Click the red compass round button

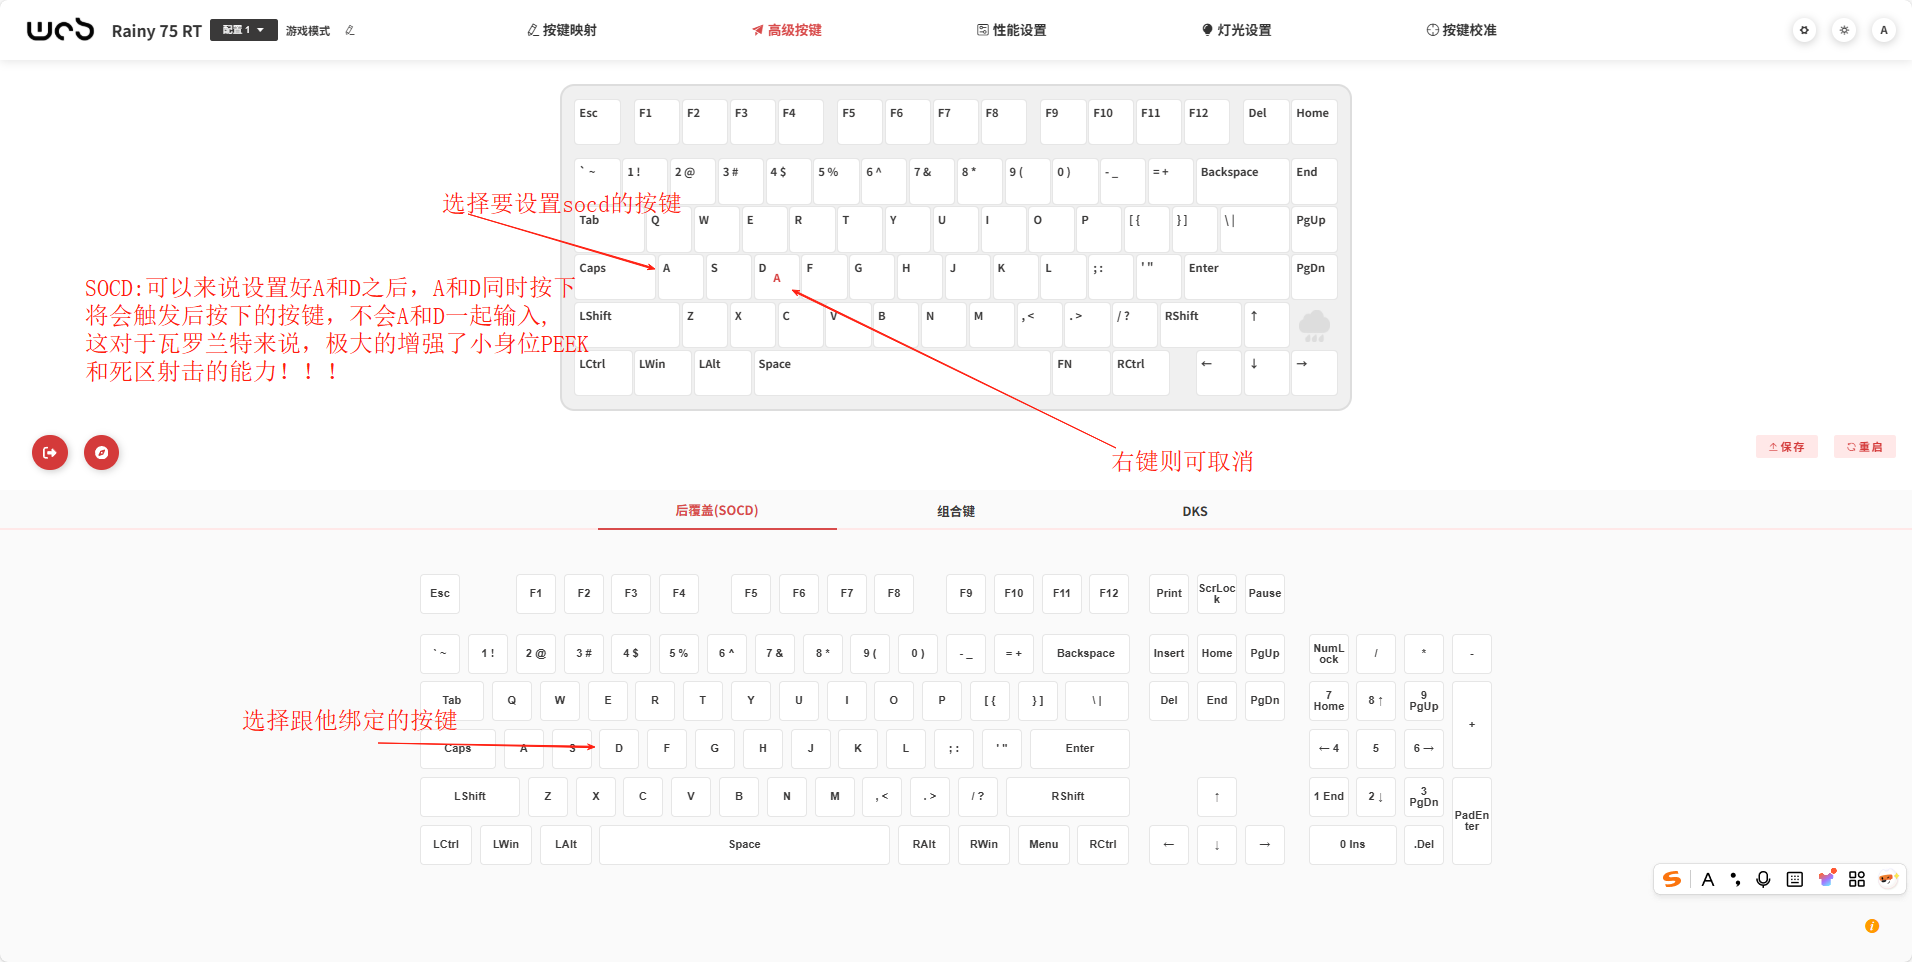pyautogui.click(x=101, y=452)
